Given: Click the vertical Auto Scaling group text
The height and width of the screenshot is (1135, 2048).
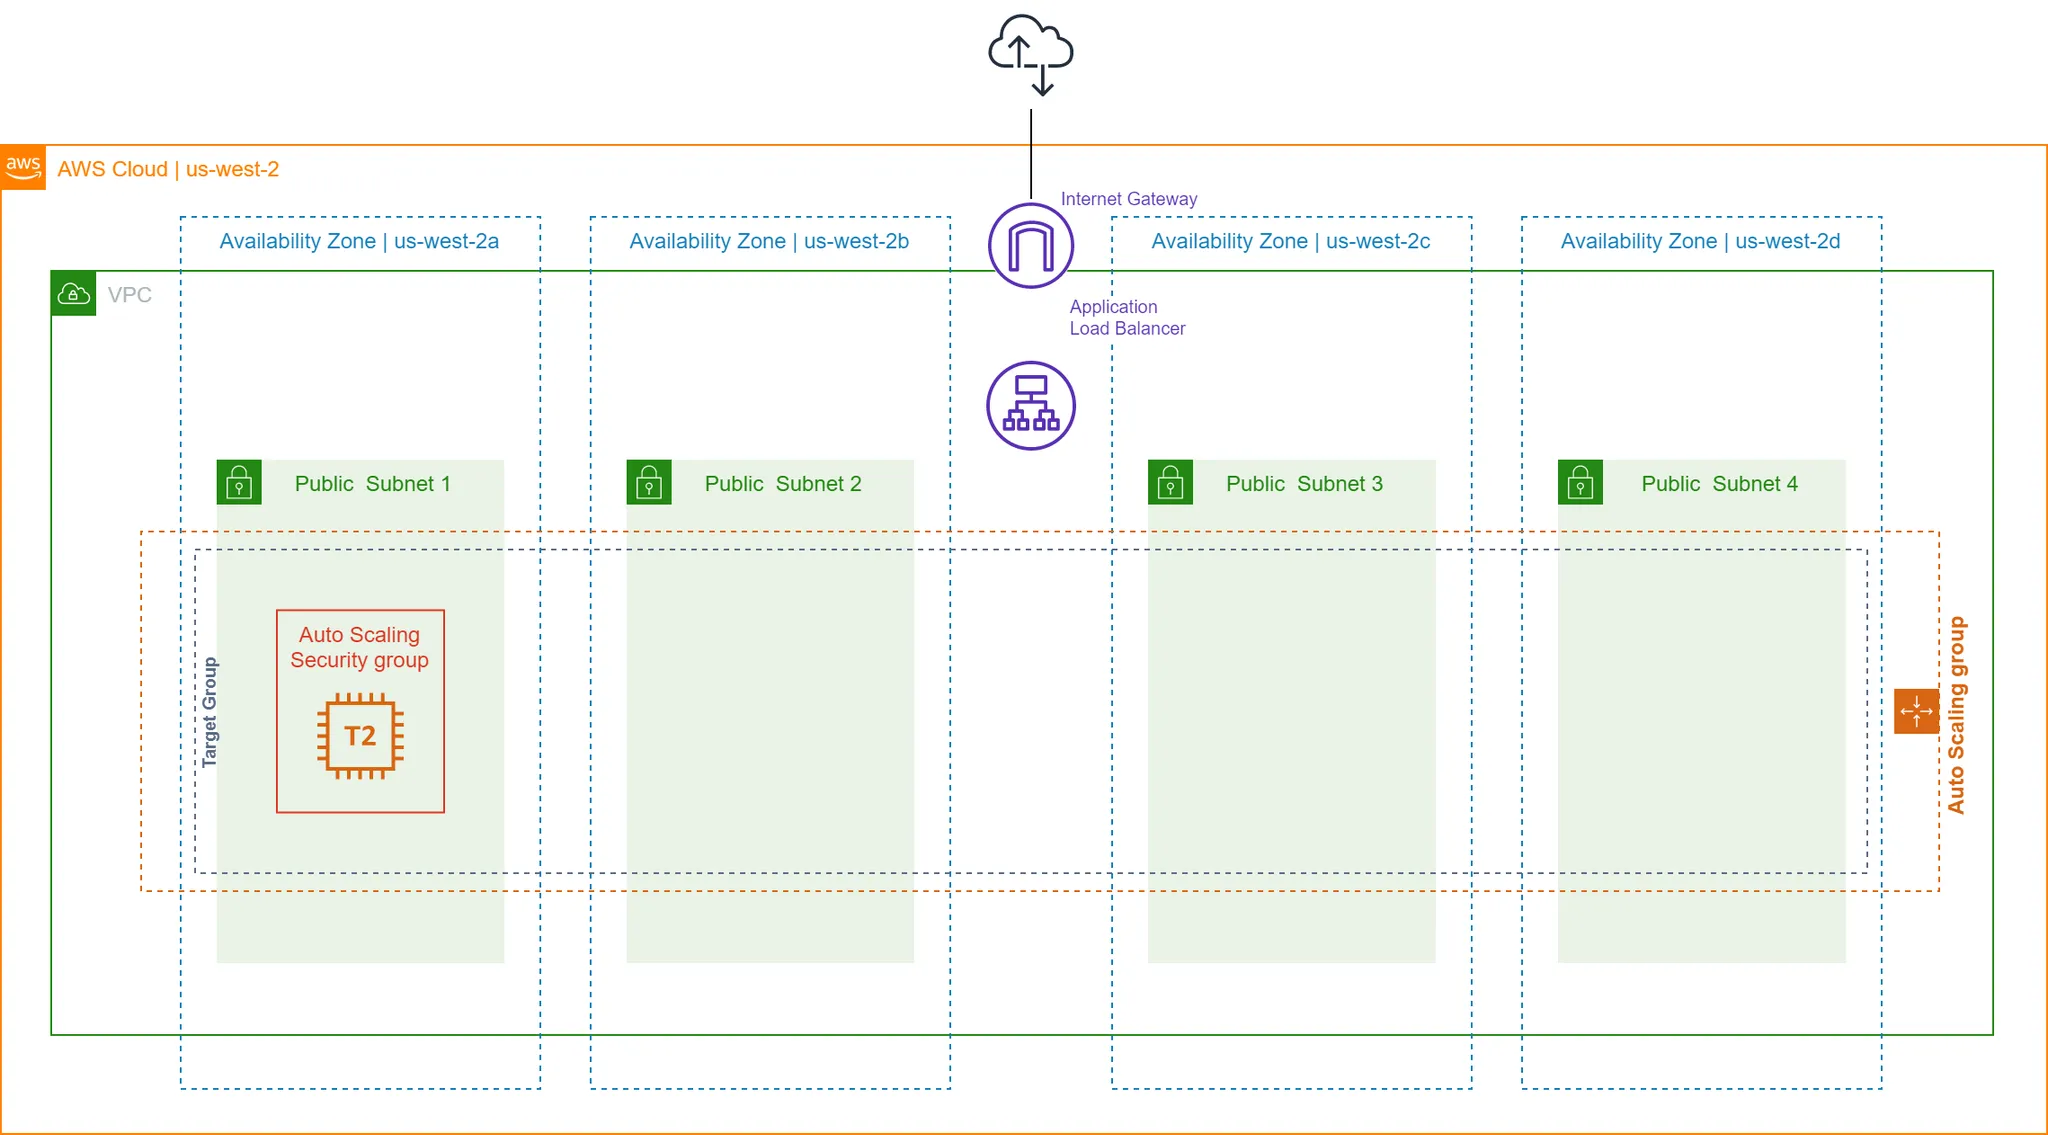Looking at the screenshot, I should [1956, 714].
